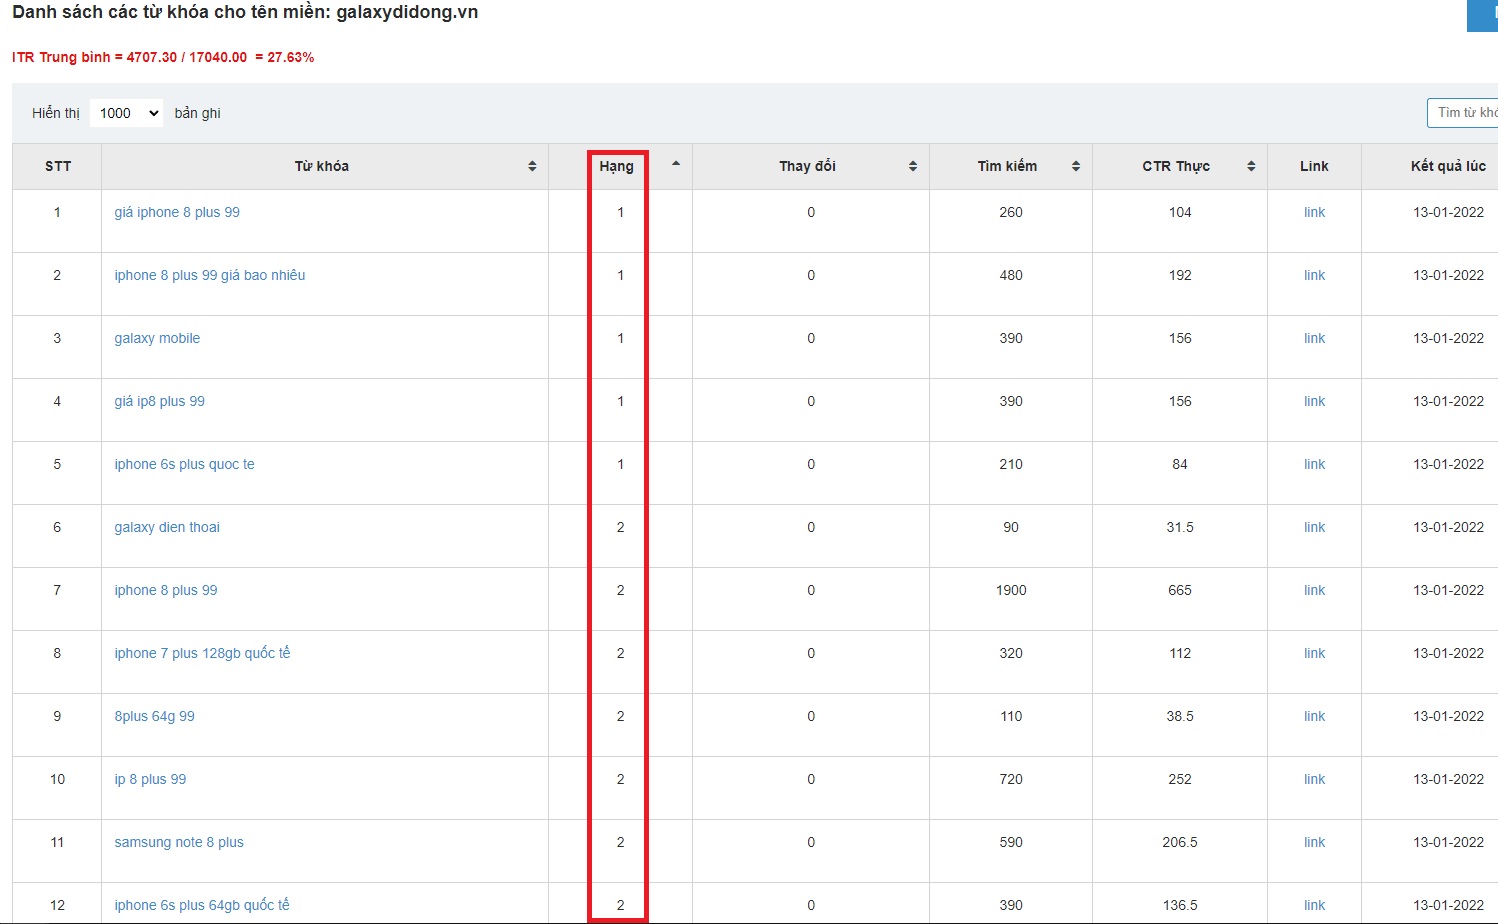The width and height of the screenshot is (1498, 924).
Task: Select the 'galaxy mobile' keyword link
Action: [x=157, y=338]
